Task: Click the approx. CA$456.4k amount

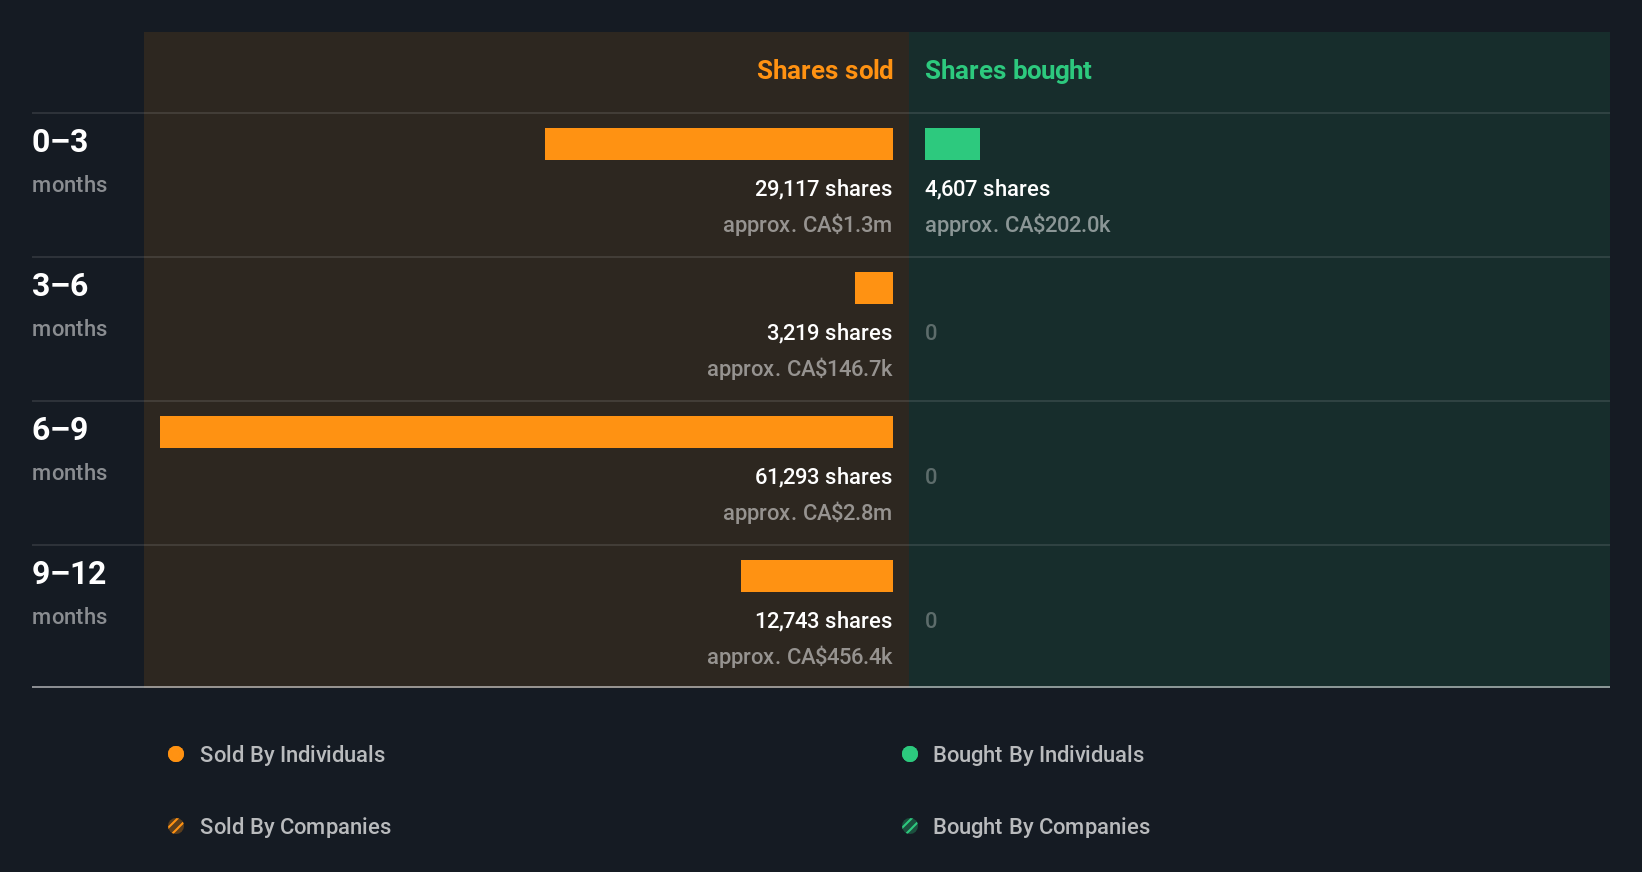Action: point(799,656)
